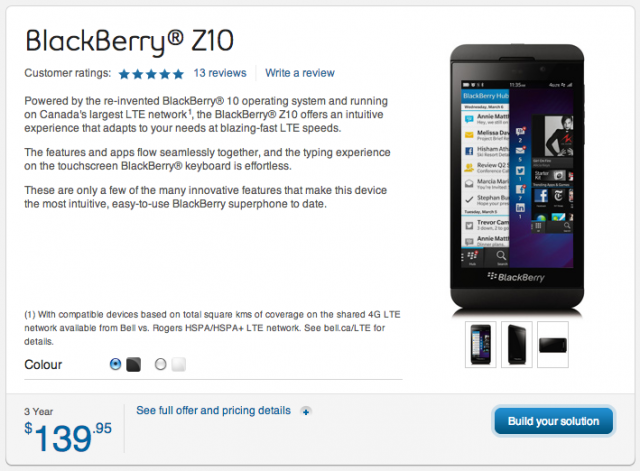View the front-facing phone thumbnail

pyautogui.click(x=480, y=344)
